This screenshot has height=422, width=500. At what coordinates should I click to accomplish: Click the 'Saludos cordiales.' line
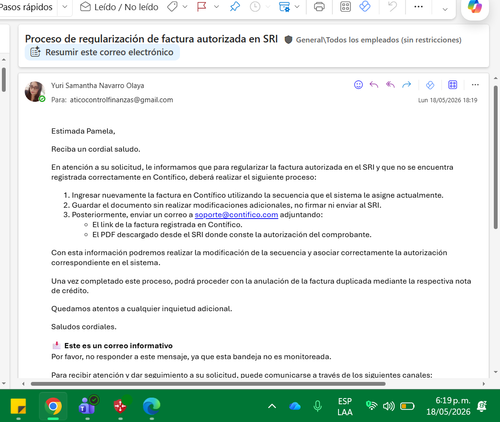[84, 327]
